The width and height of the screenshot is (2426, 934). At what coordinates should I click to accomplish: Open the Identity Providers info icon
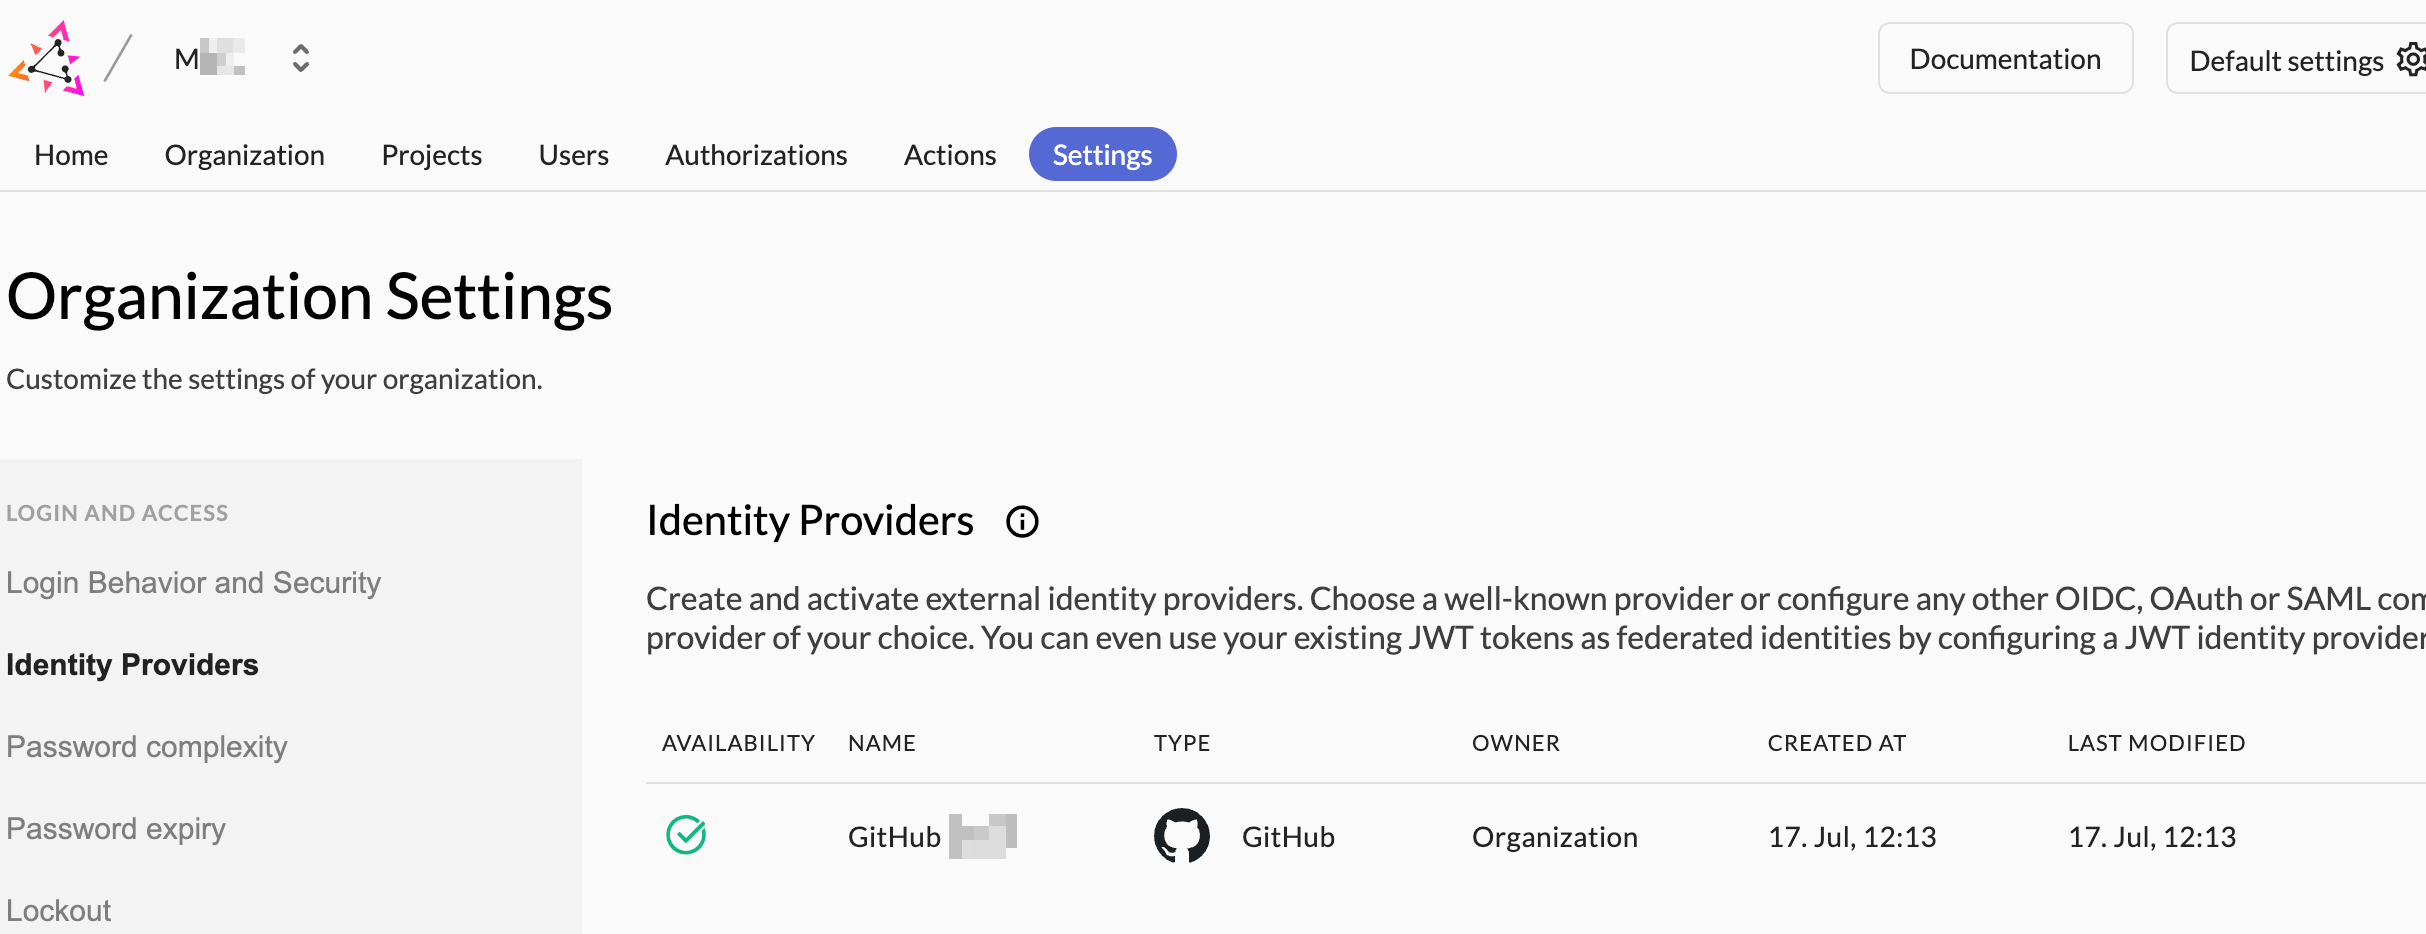point(1022,521)
